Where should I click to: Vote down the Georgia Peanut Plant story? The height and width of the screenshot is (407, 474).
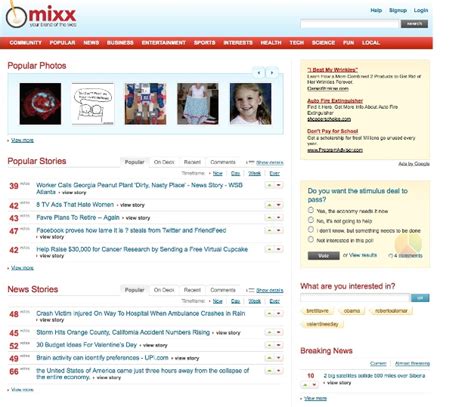pos(279,185)
